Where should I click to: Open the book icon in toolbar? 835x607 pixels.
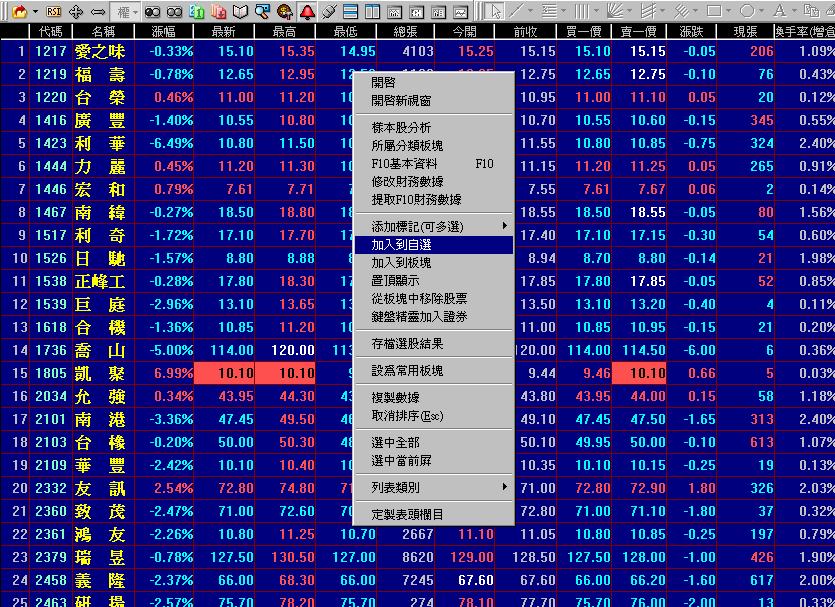[x=240, y=11]
